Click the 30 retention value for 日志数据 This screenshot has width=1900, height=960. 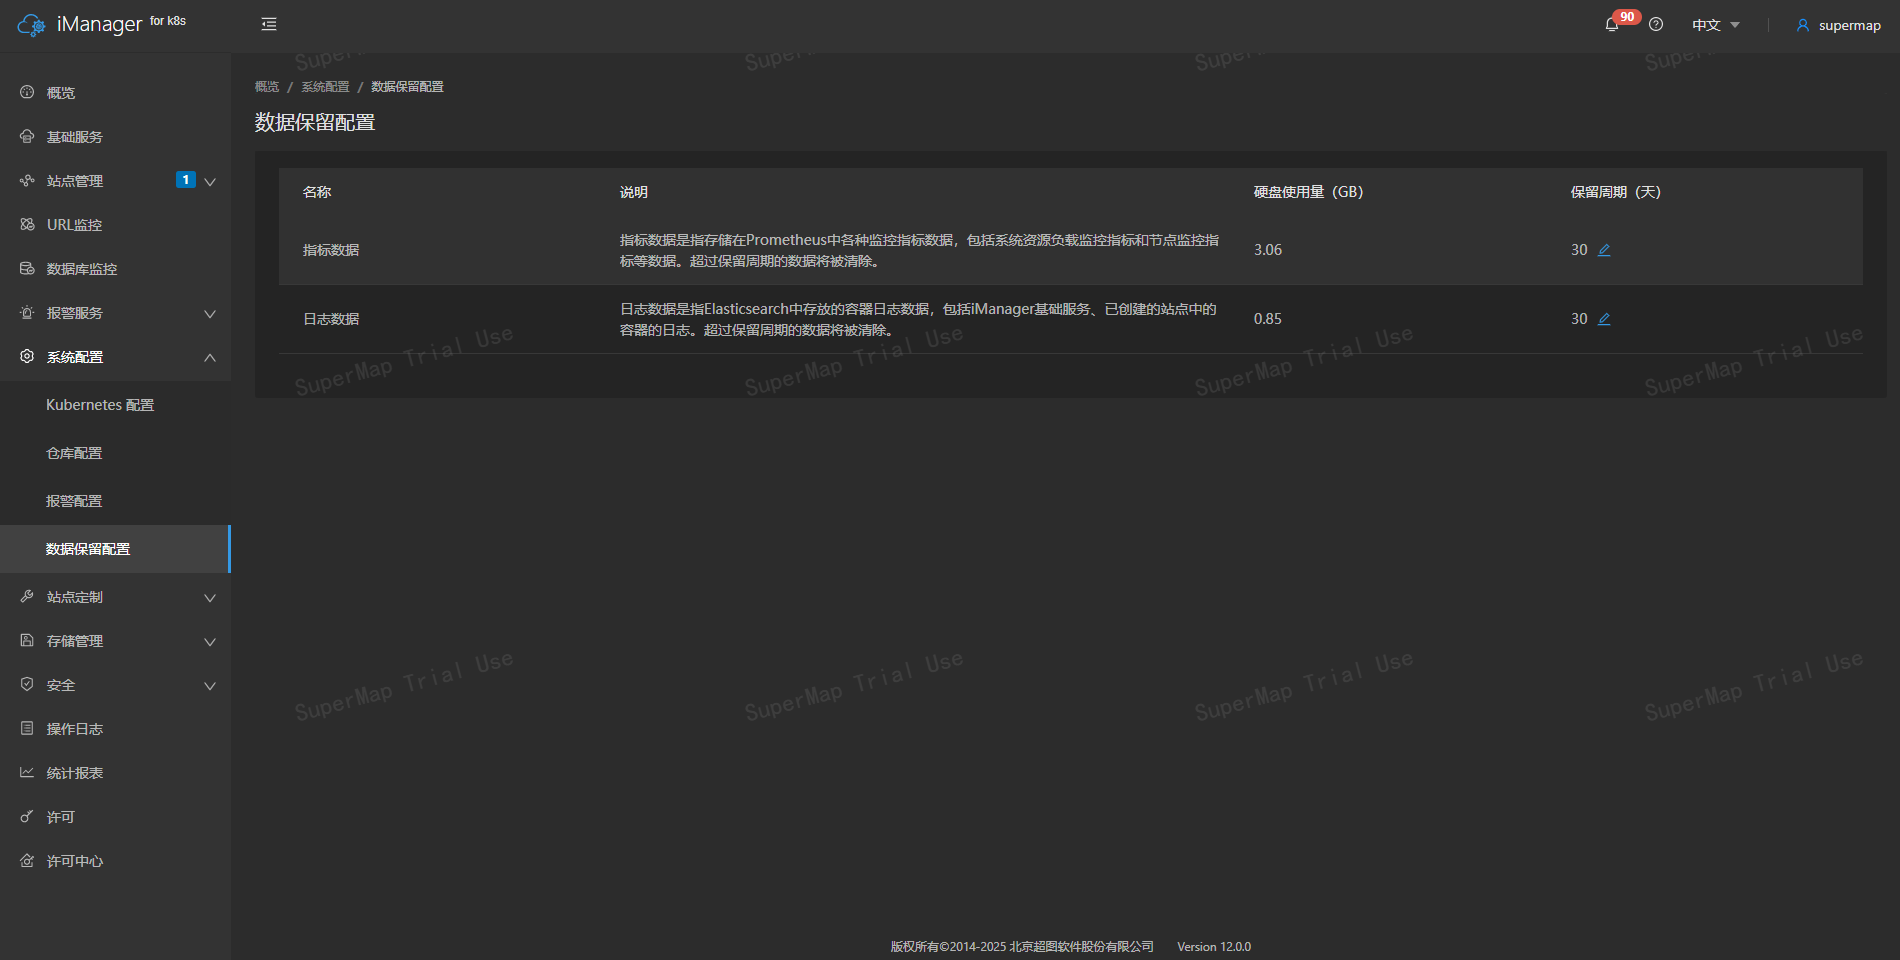[1579, 319]
